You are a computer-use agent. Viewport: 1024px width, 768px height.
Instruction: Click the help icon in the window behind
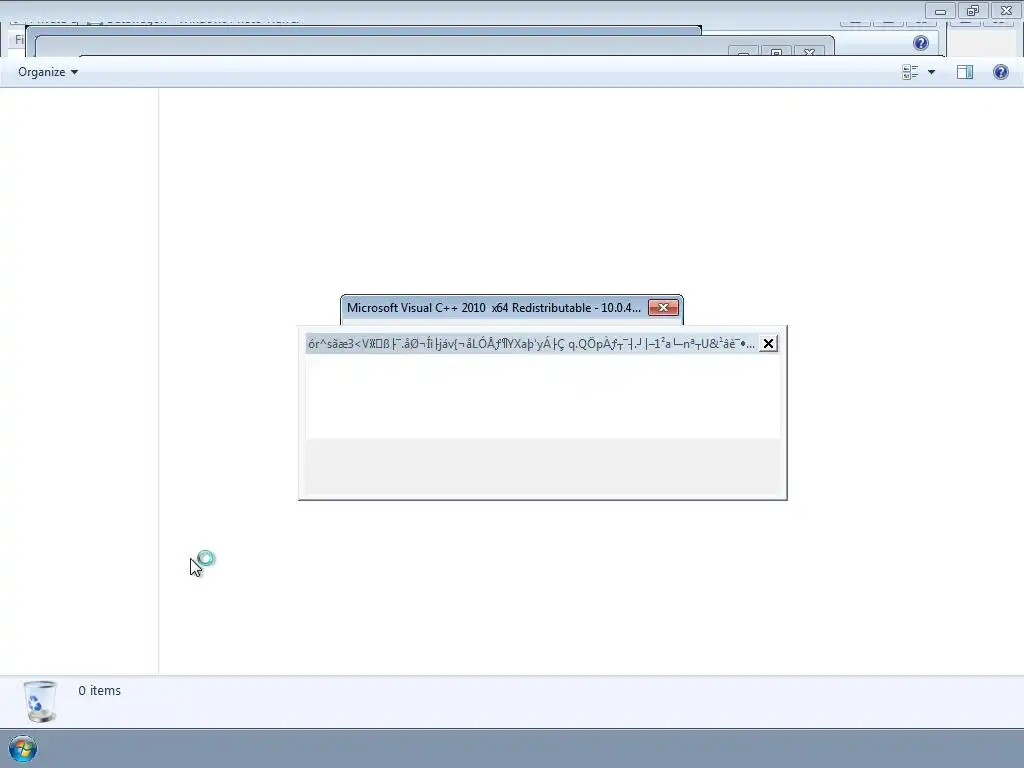921,43
